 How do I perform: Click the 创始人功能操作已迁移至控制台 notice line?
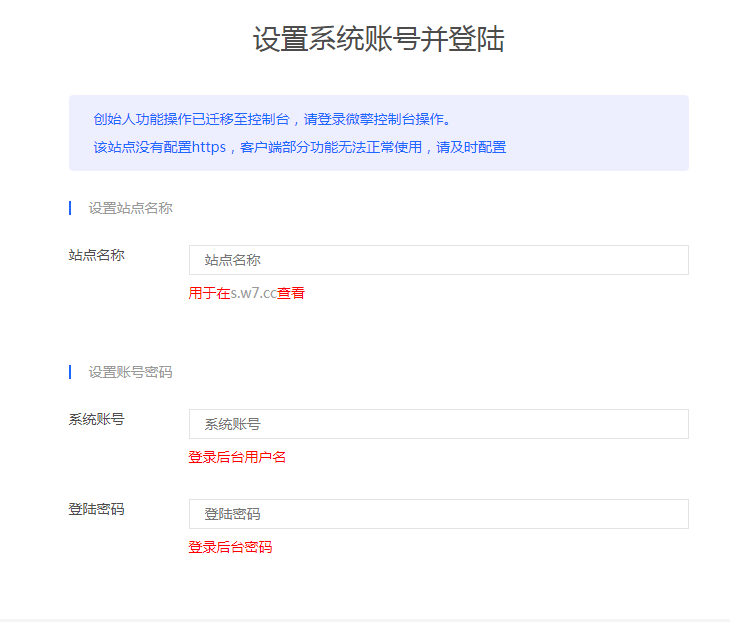(272, 119)
